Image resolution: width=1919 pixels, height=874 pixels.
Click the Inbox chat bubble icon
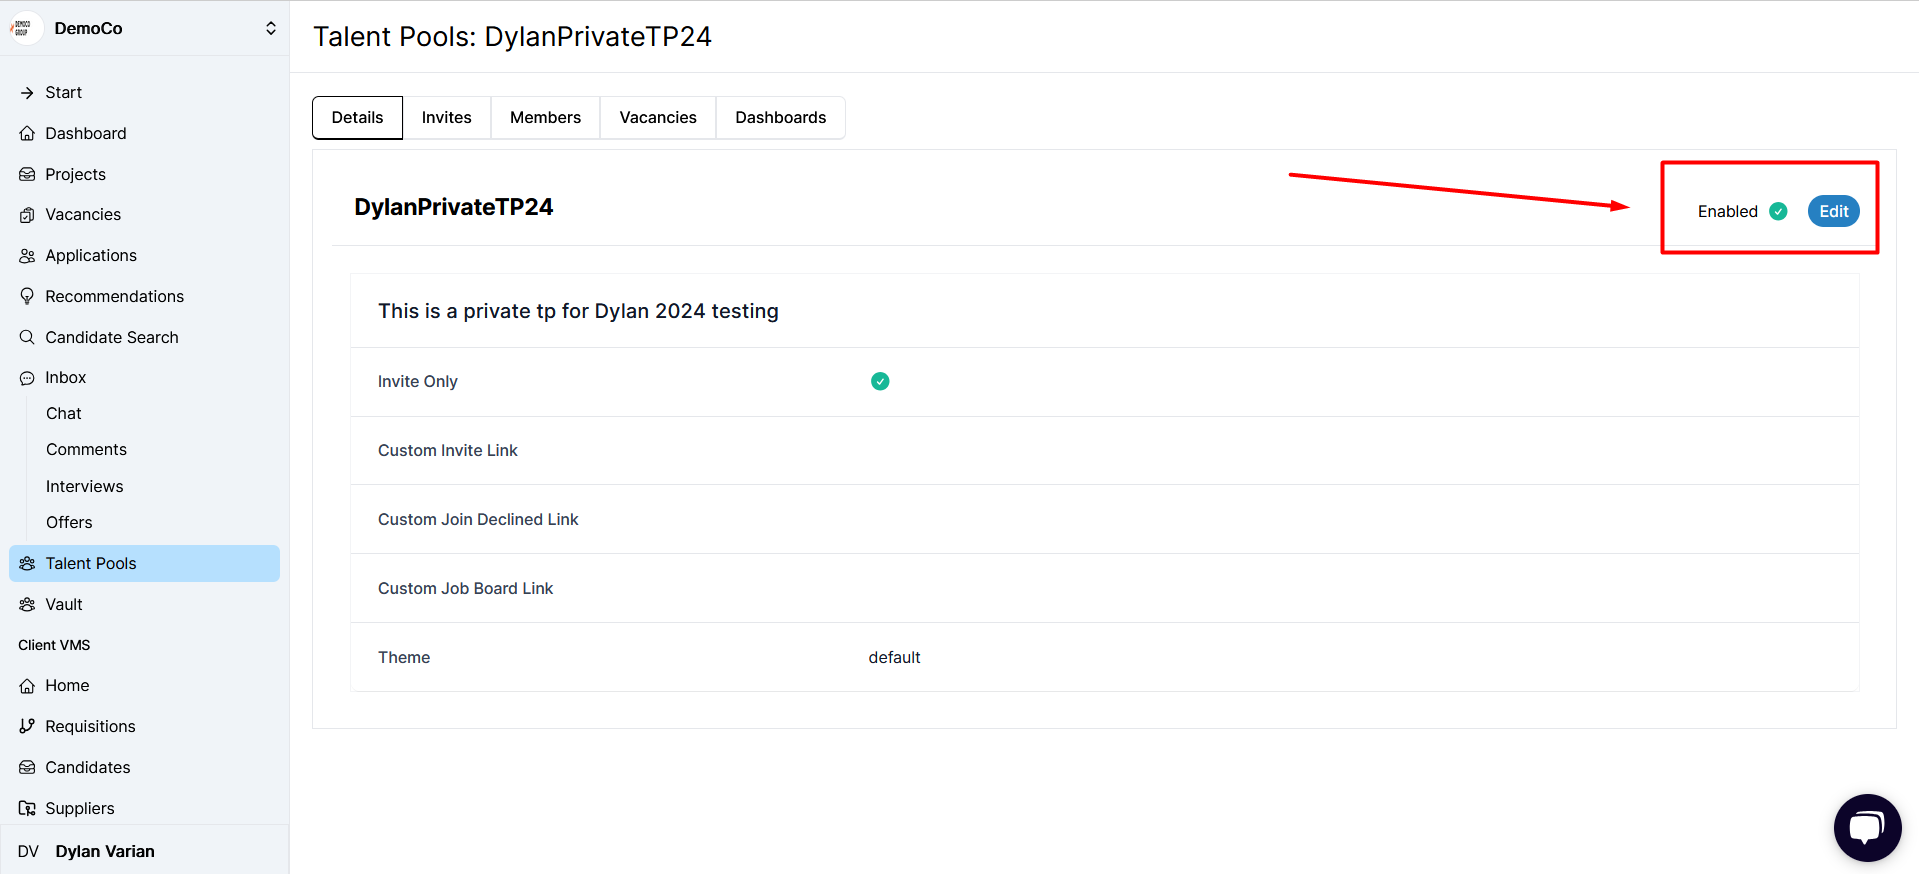(x=27, y=378)
